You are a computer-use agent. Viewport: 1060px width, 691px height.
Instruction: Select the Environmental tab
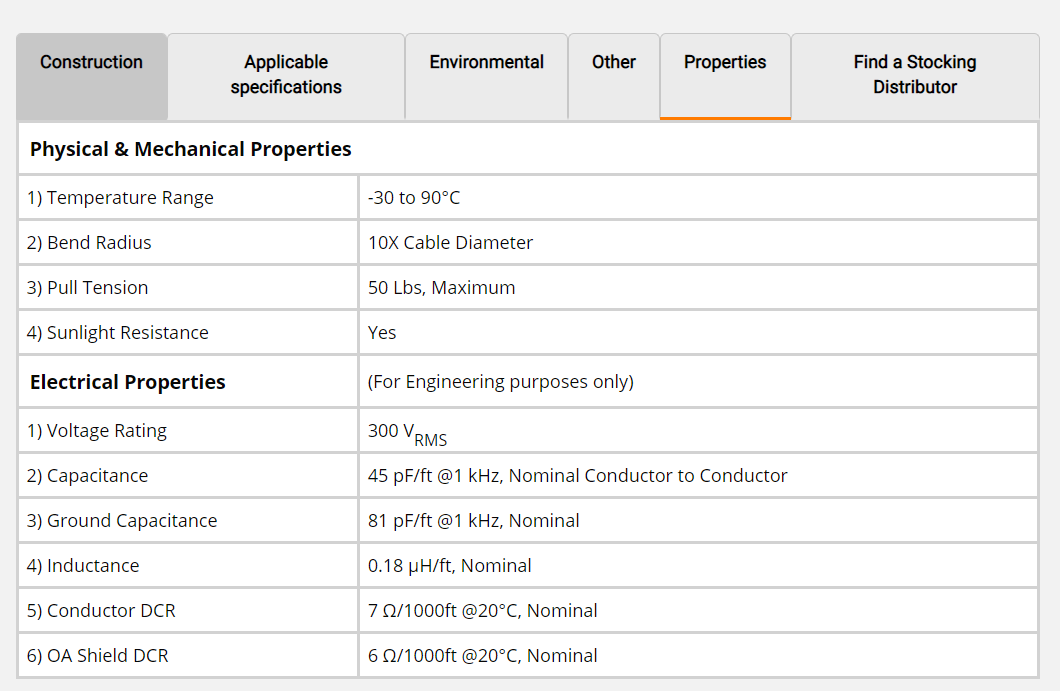point(486,63)
